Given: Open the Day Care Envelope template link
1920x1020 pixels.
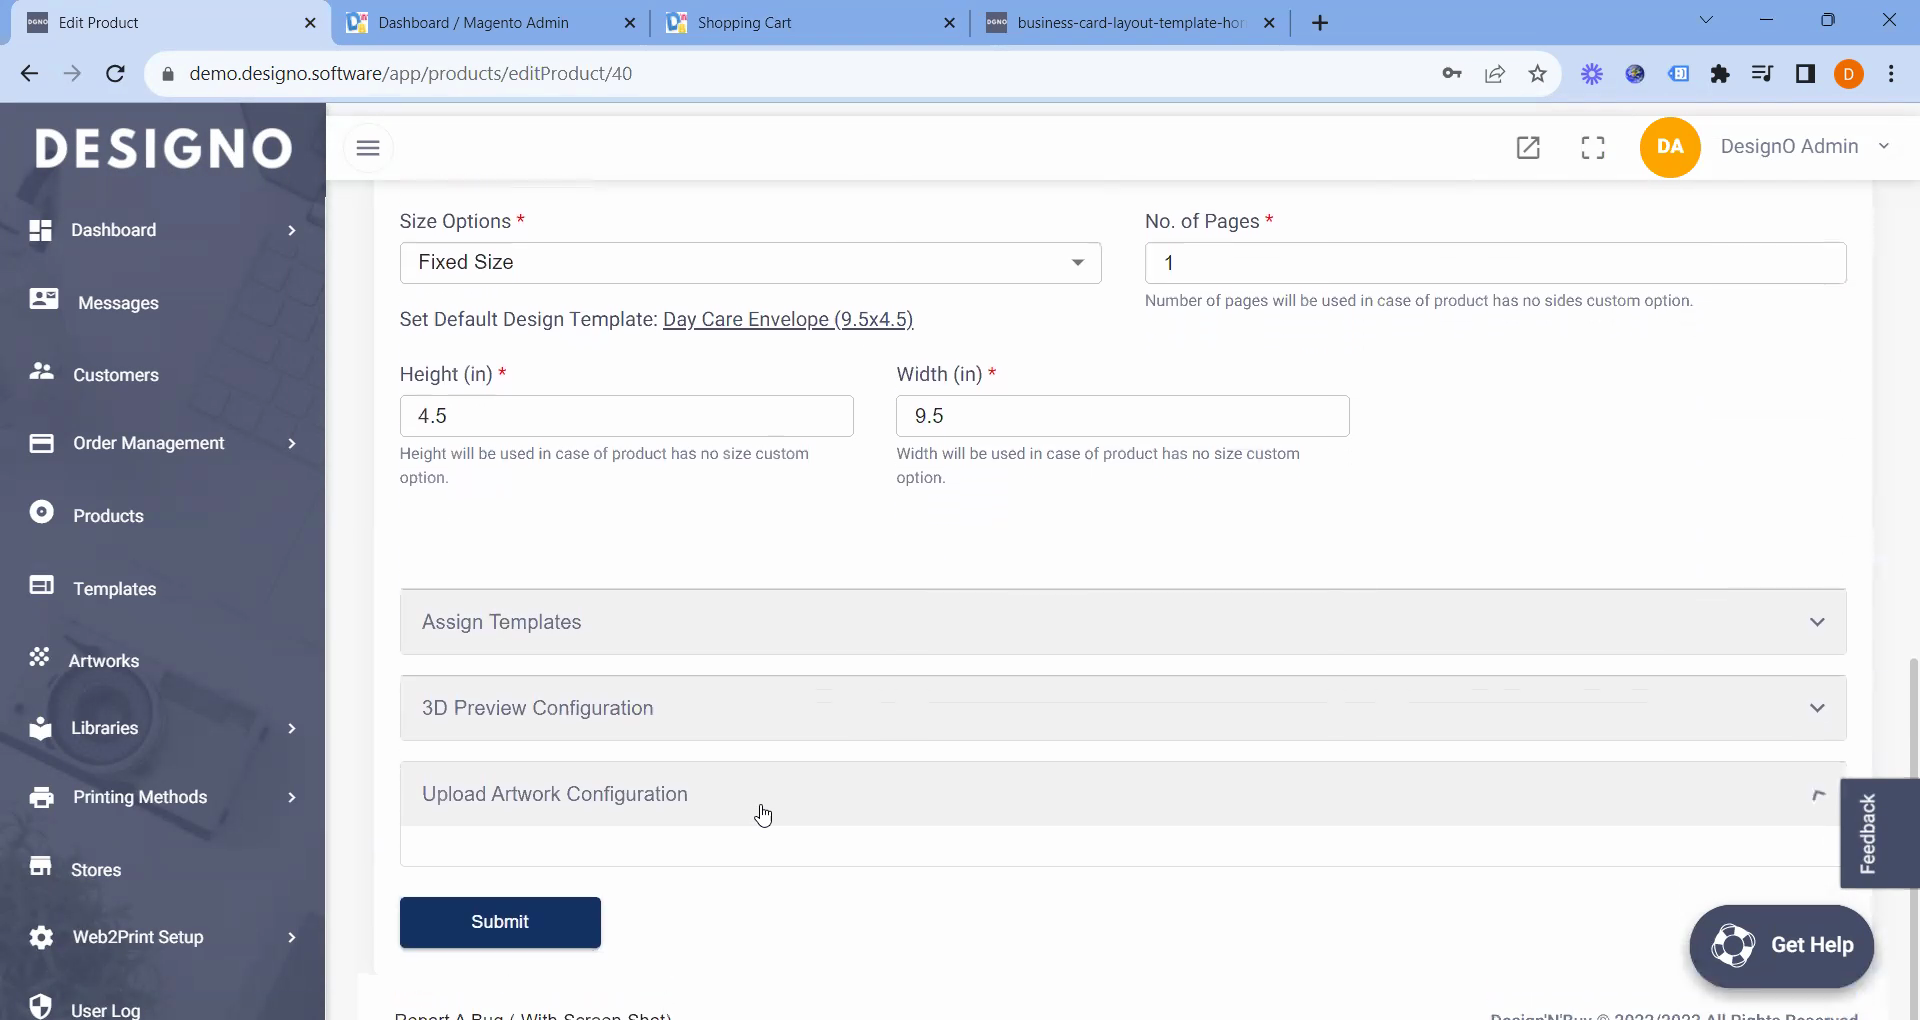Looking at the screenshot, I should (787, 320).
